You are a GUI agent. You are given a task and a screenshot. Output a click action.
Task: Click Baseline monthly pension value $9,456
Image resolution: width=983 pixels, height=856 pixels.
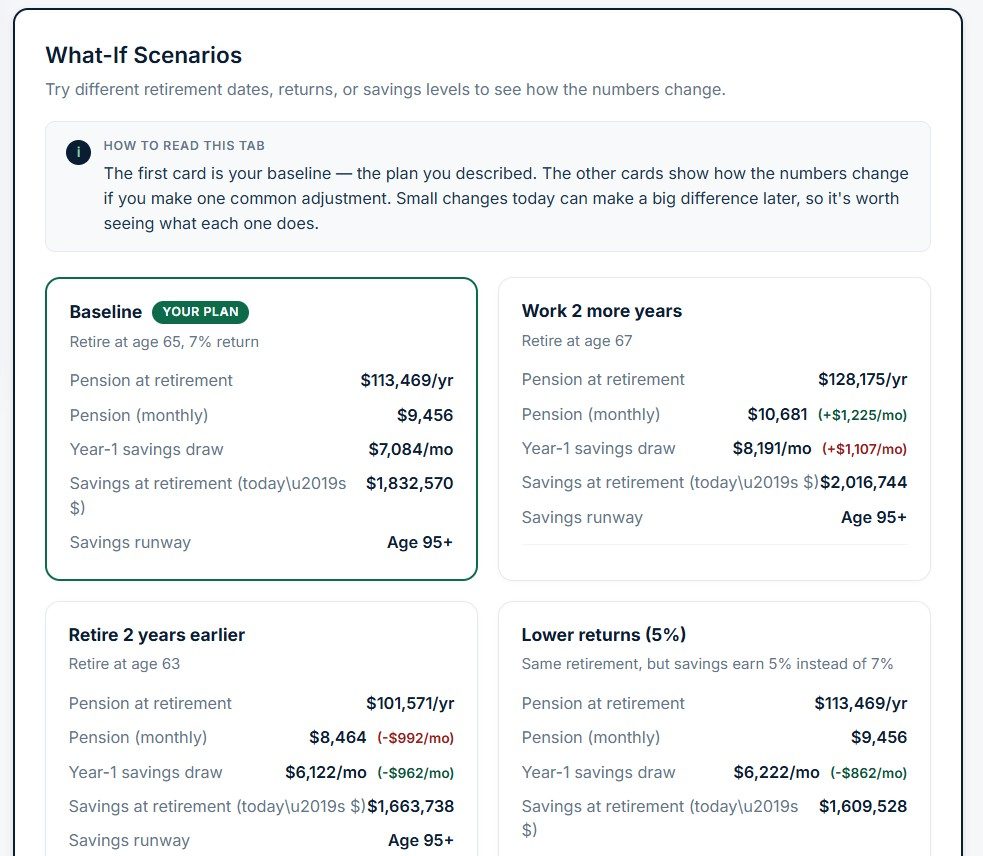coord(425,415)
